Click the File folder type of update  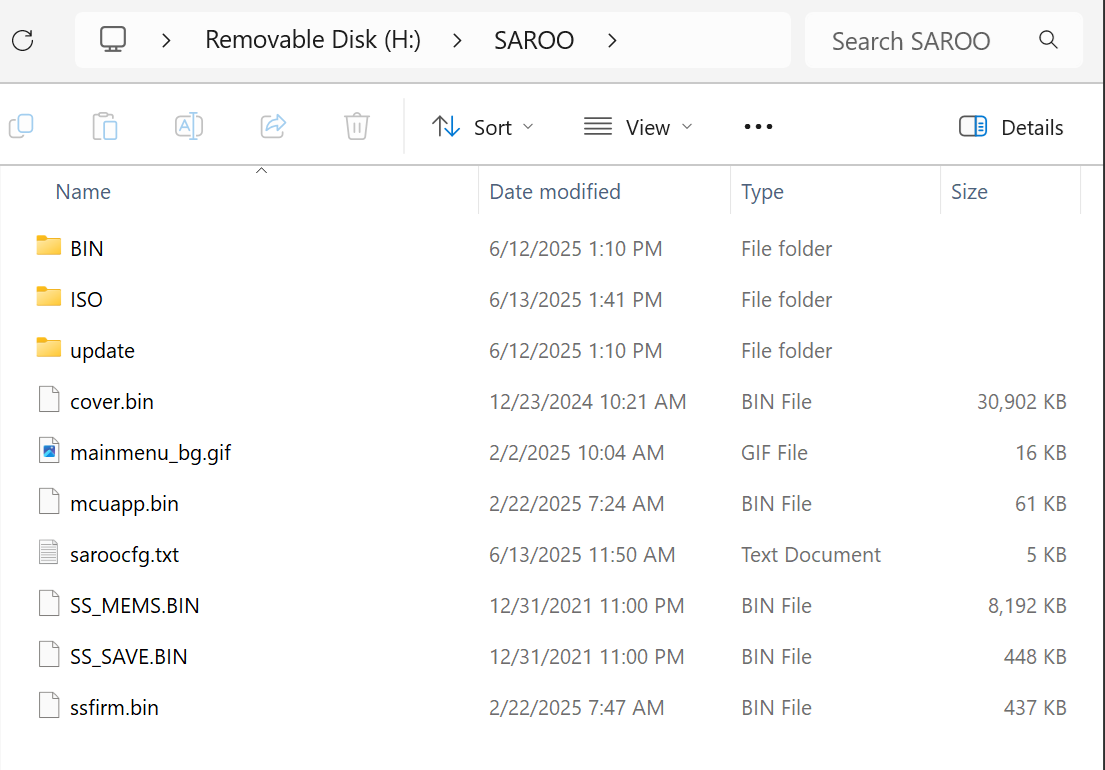tap(786, 350)
